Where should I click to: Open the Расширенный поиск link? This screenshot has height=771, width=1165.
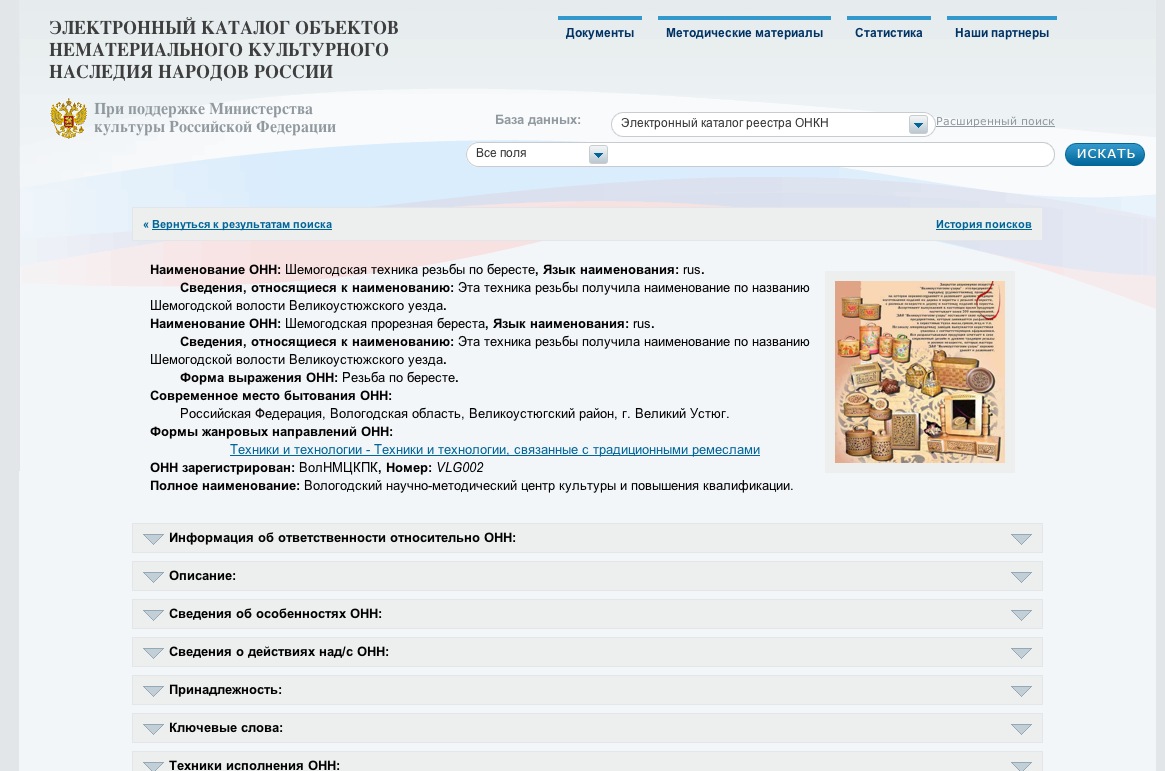995,121
